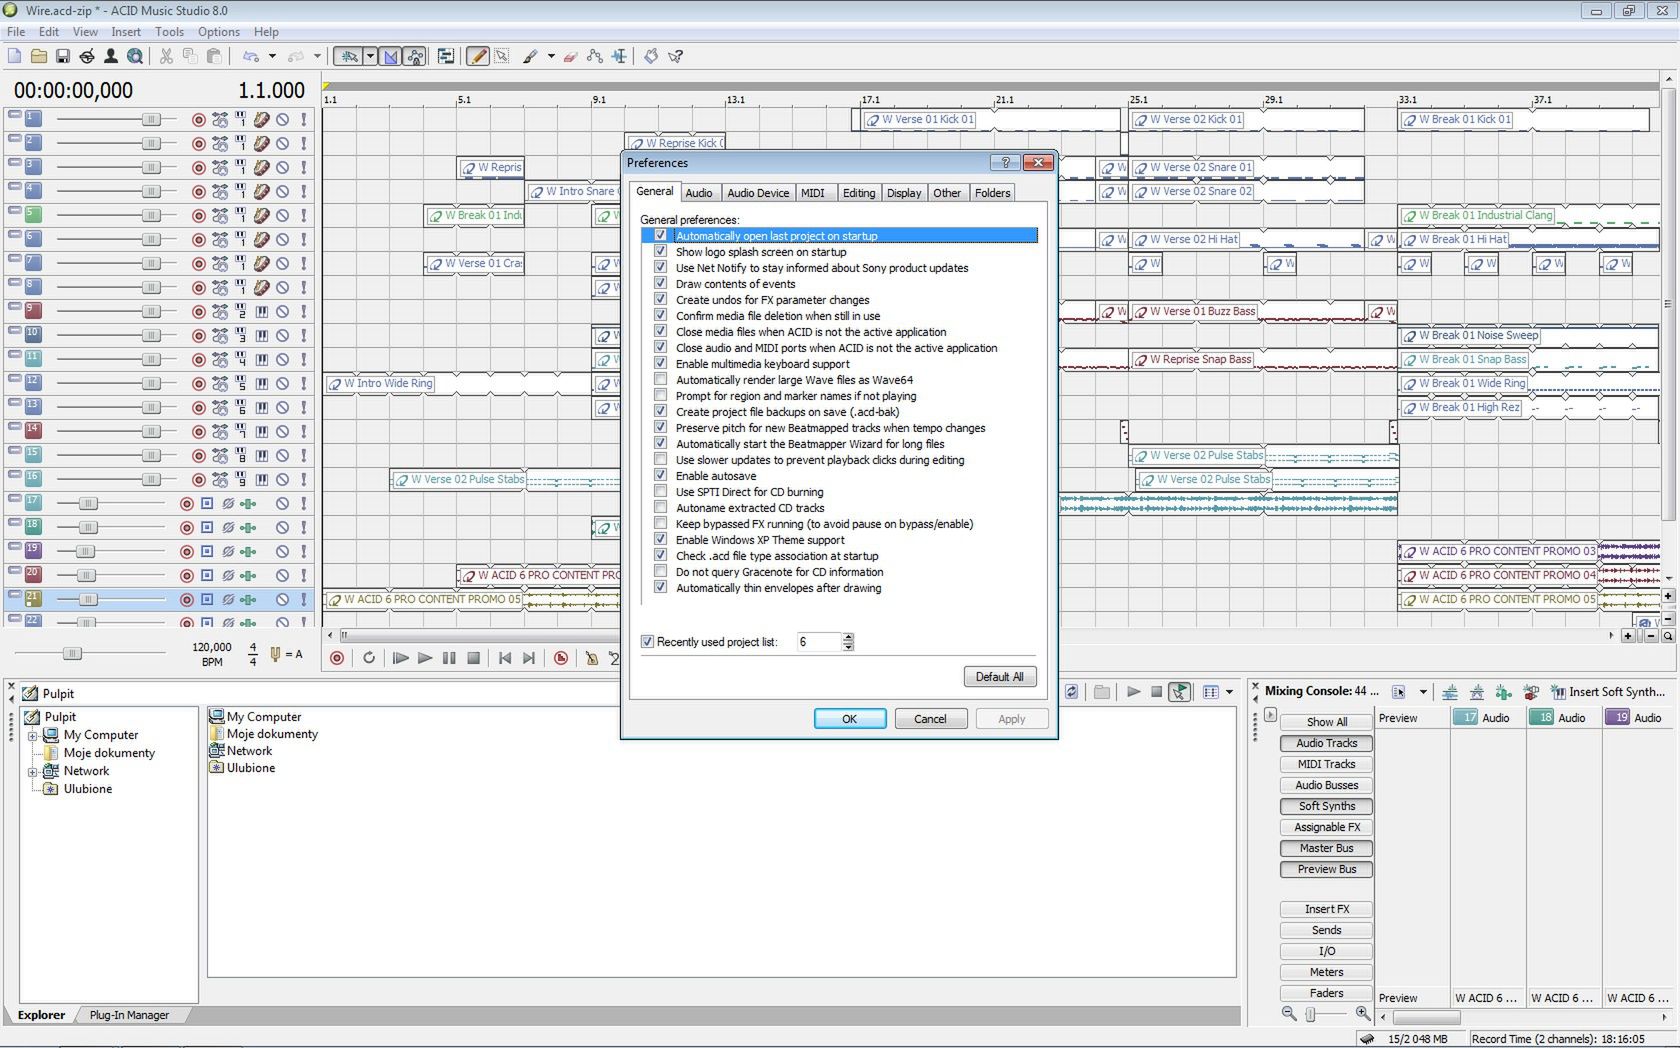Click the Open project folder icon
The width and height of the screenshot is (1680, 1048).
click(x=38, y=56)
